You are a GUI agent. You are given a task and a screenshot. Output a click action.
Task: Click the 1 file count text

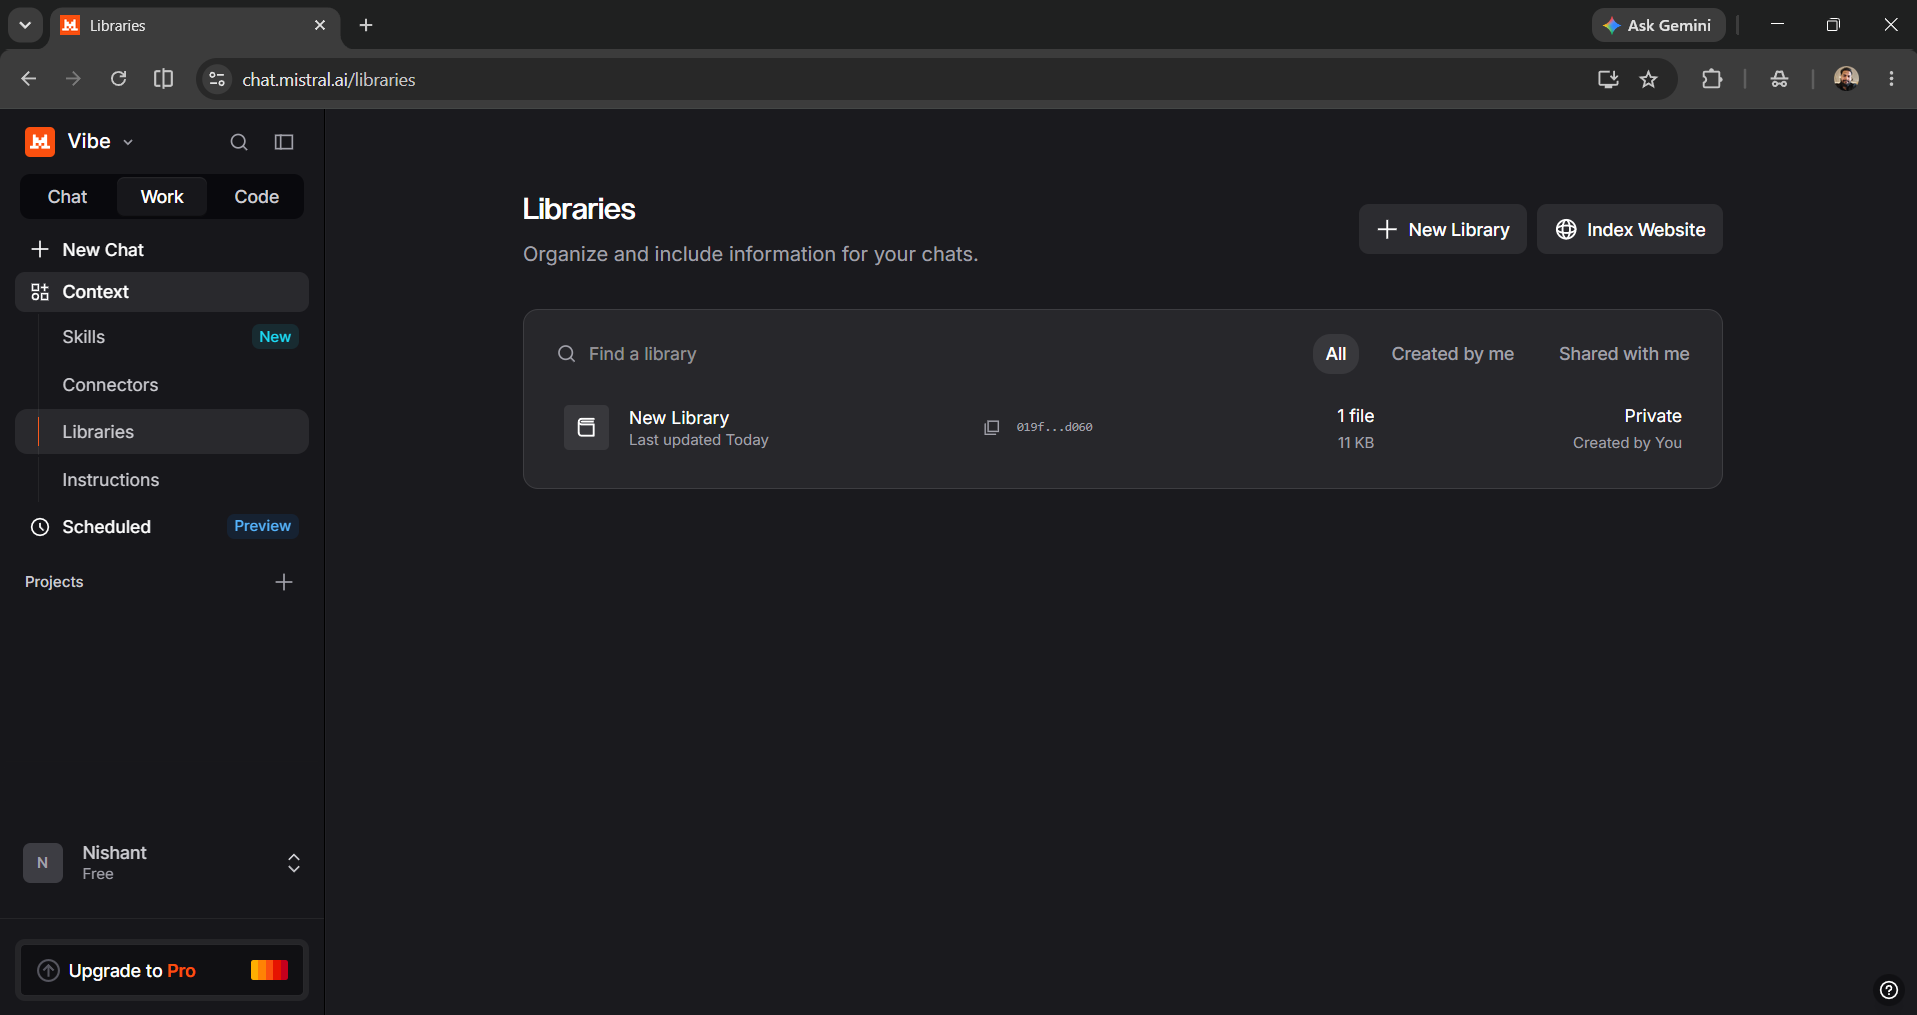click(x=1355, y=416)
